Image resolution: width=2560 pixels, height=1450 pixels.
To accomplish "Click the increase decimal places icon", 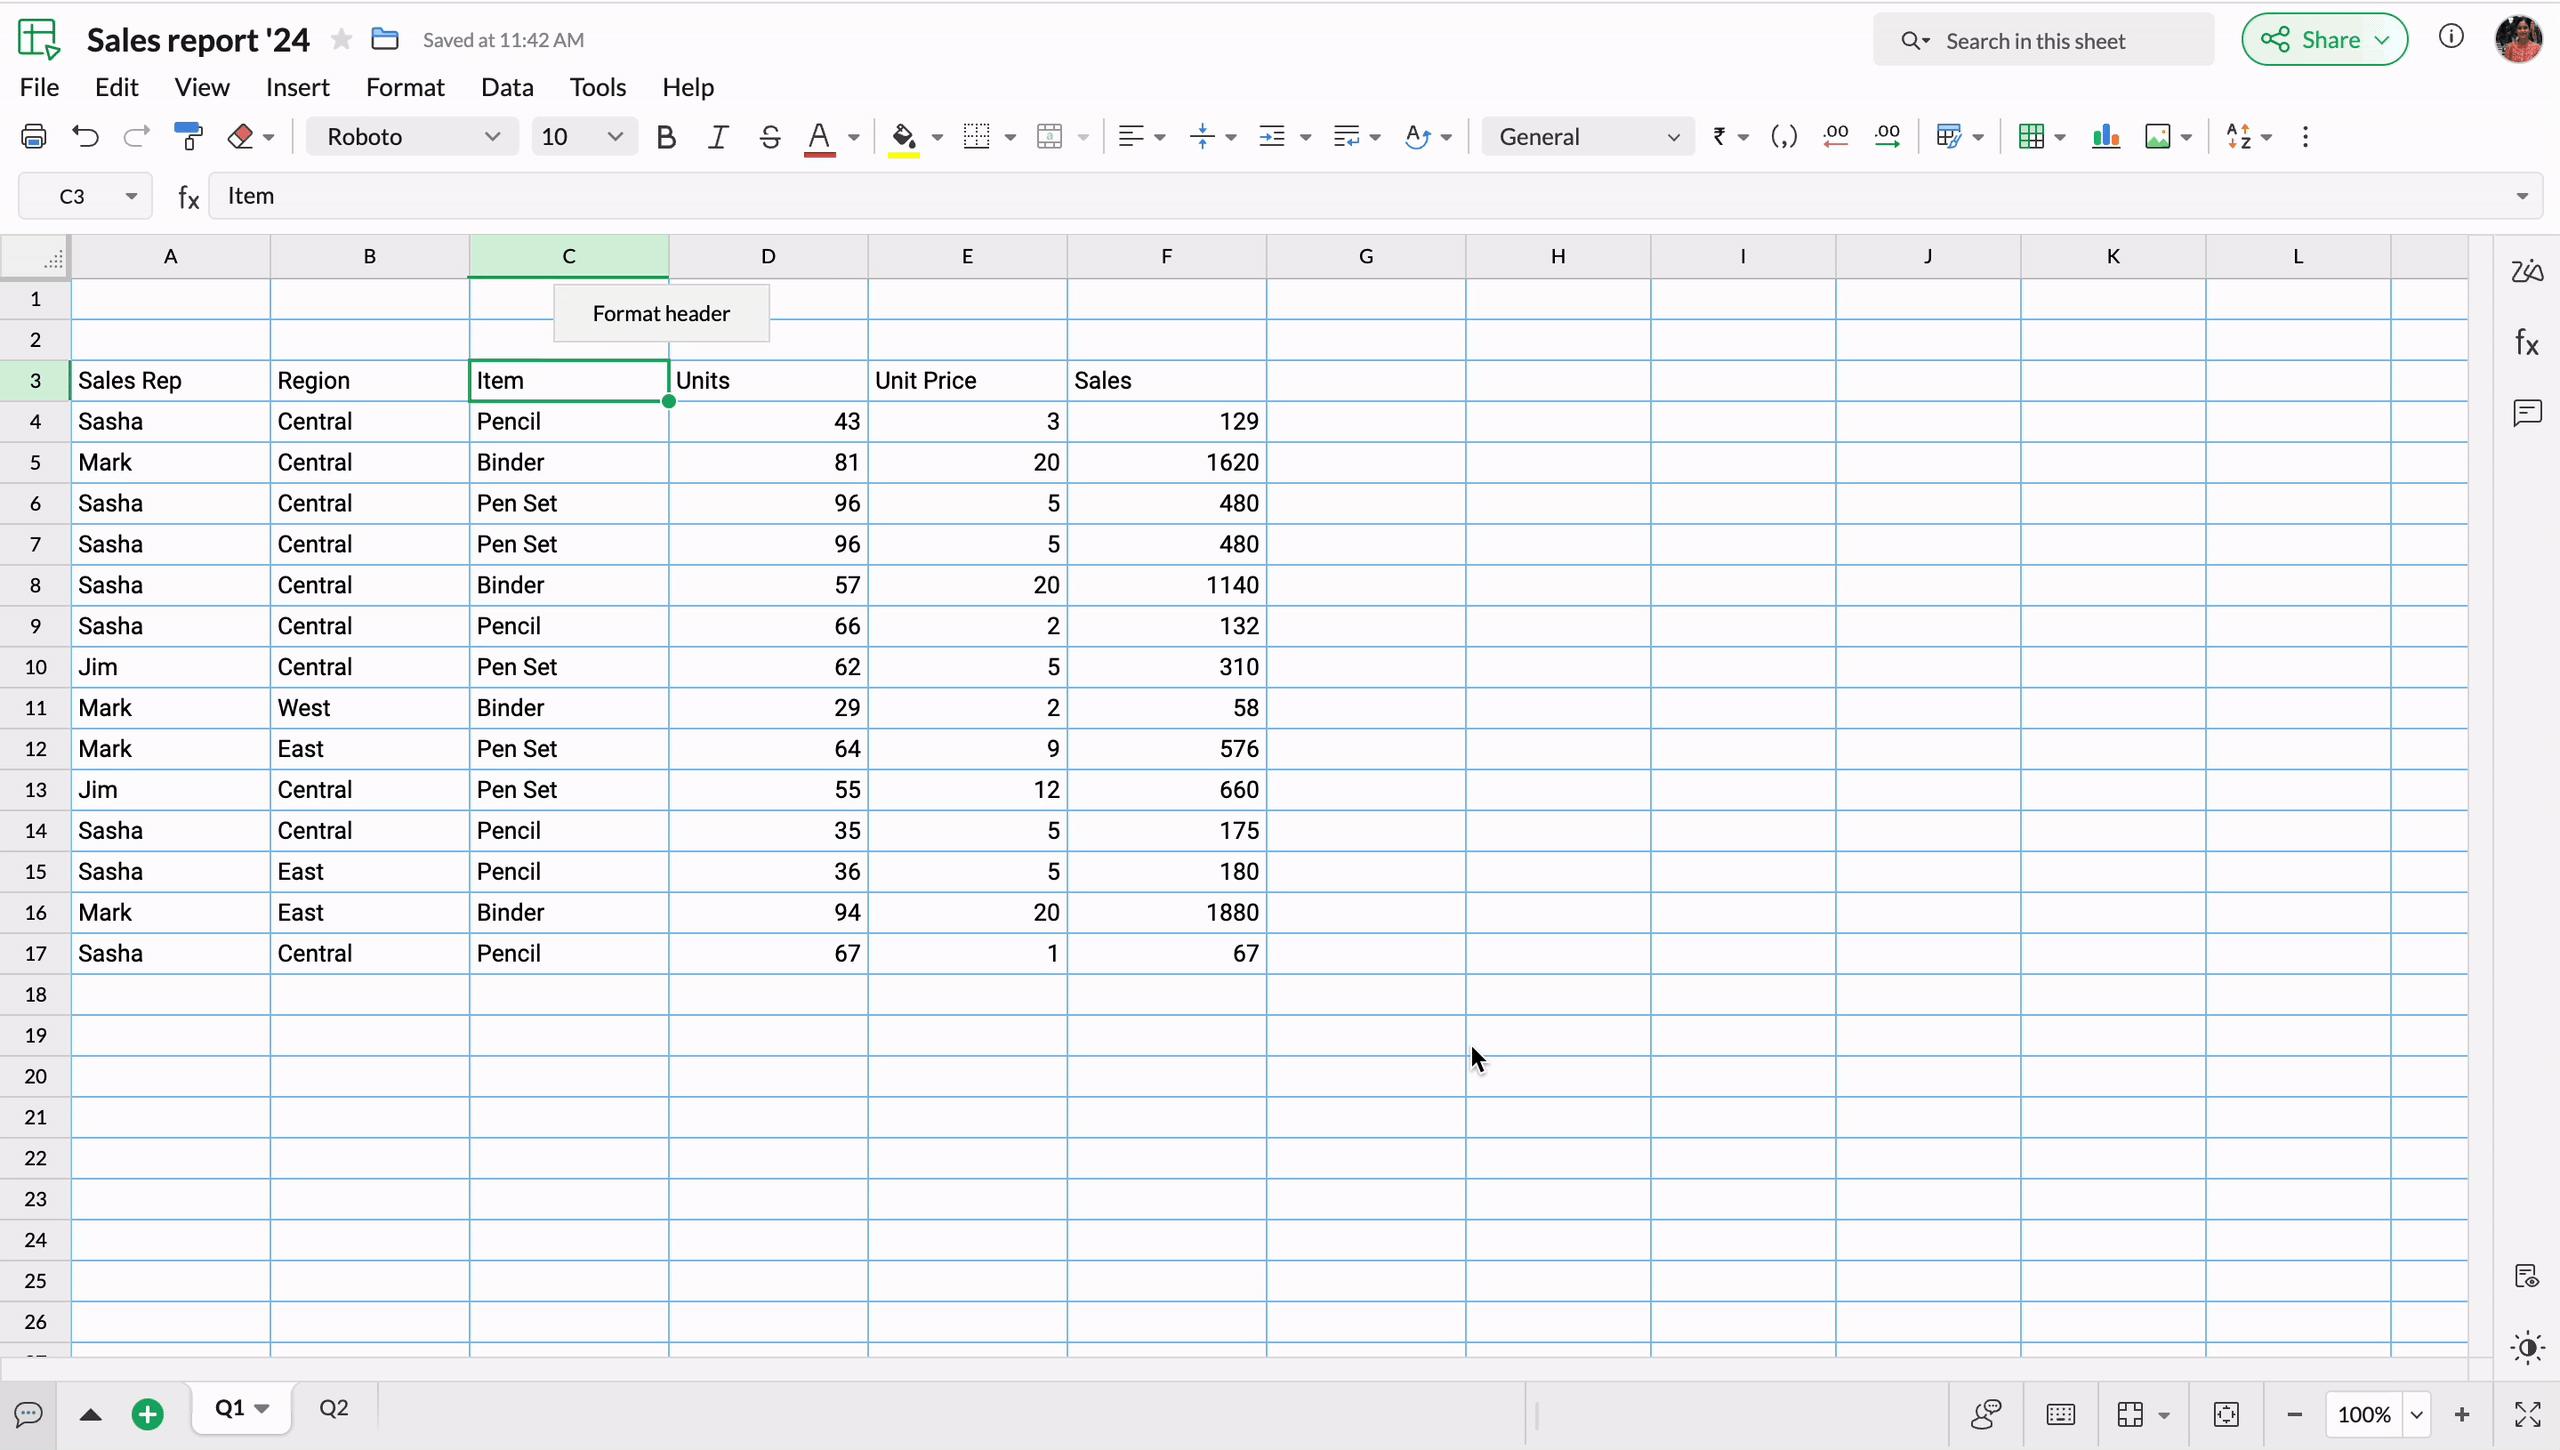I will click(x=1887, y=137).
